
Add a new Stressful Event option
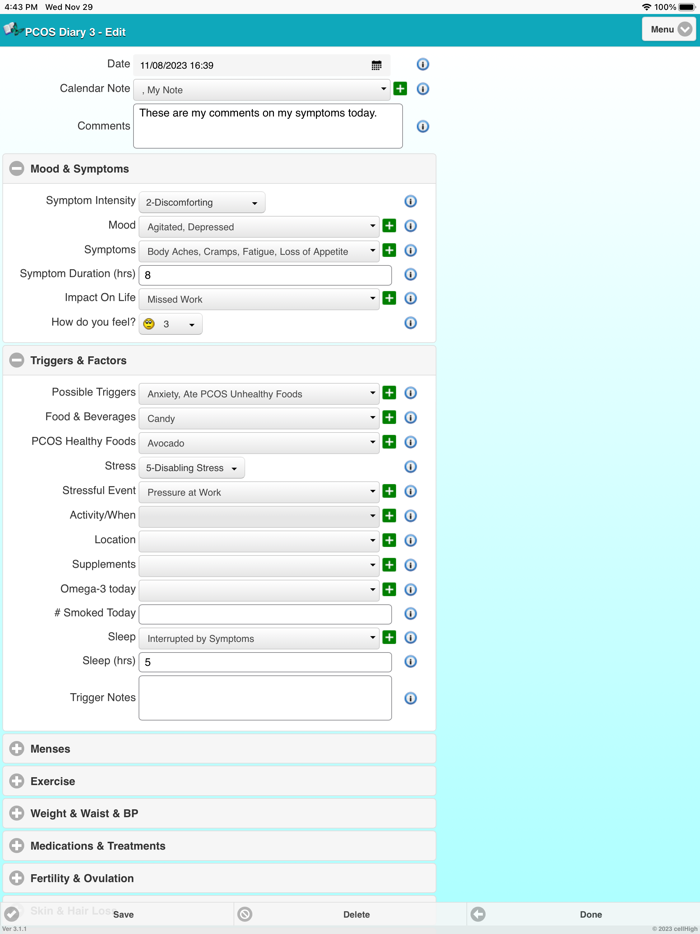coord(389,491)
